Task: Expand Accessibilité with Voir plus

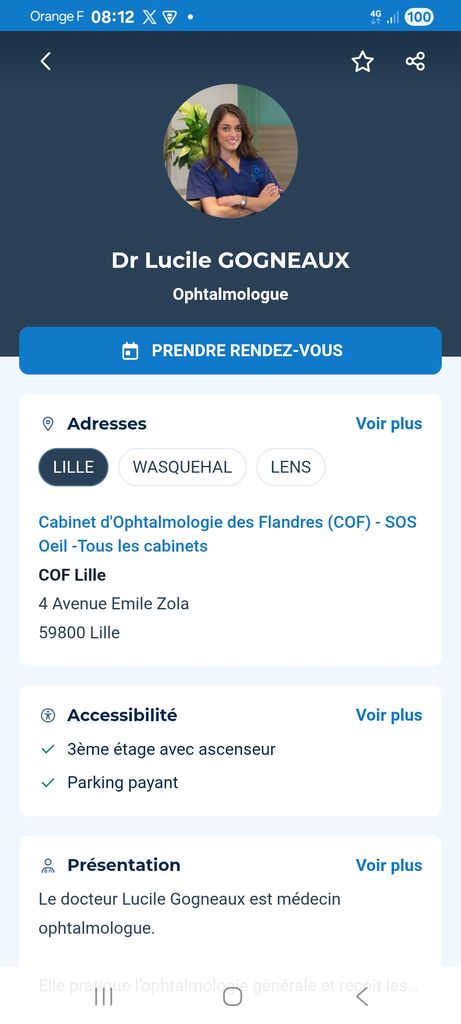Action: click(x=389, y=715)
